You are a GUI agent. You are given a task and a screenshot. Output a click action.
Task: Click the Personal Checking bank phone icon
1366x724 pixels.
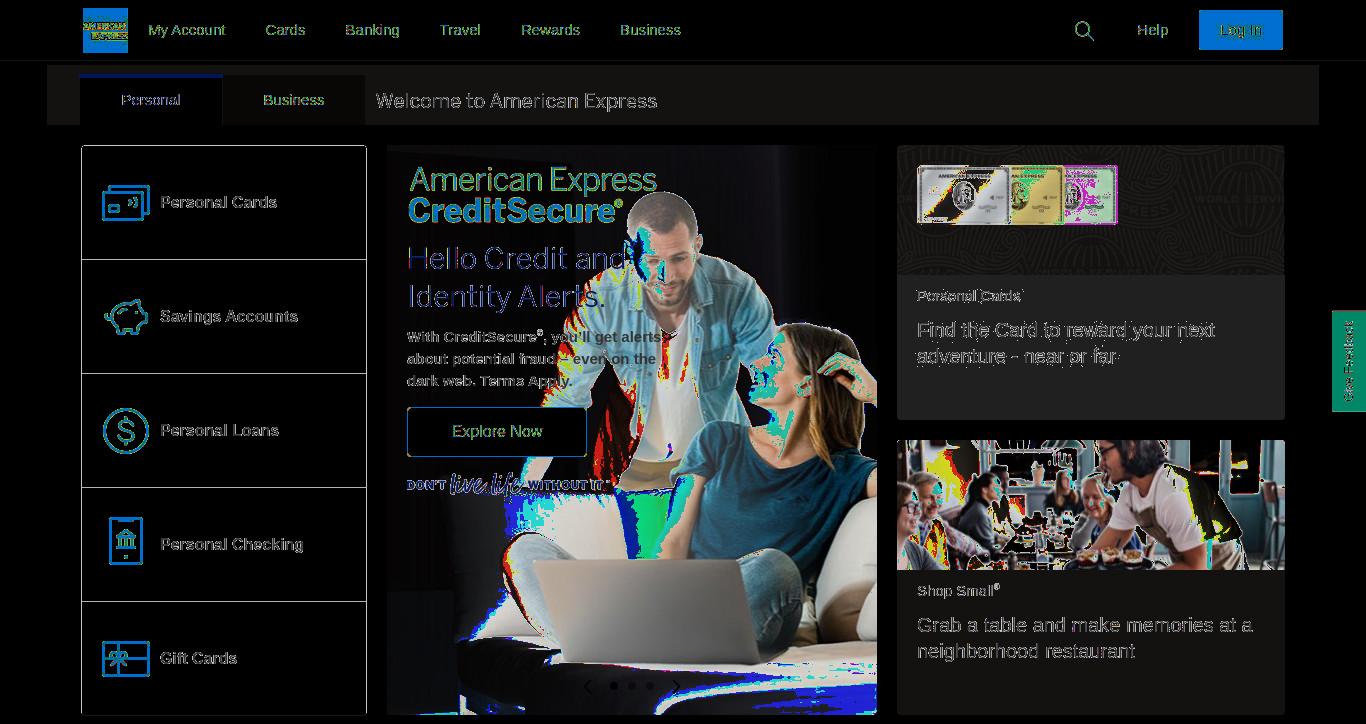[126, 541]
